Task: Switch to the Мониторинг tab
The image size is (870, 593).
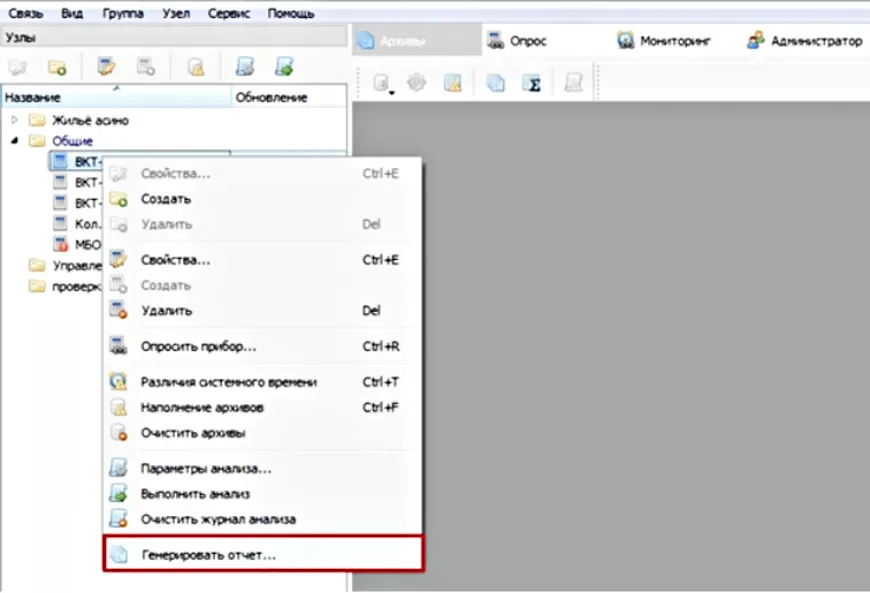Action: [x=666, y=41]
